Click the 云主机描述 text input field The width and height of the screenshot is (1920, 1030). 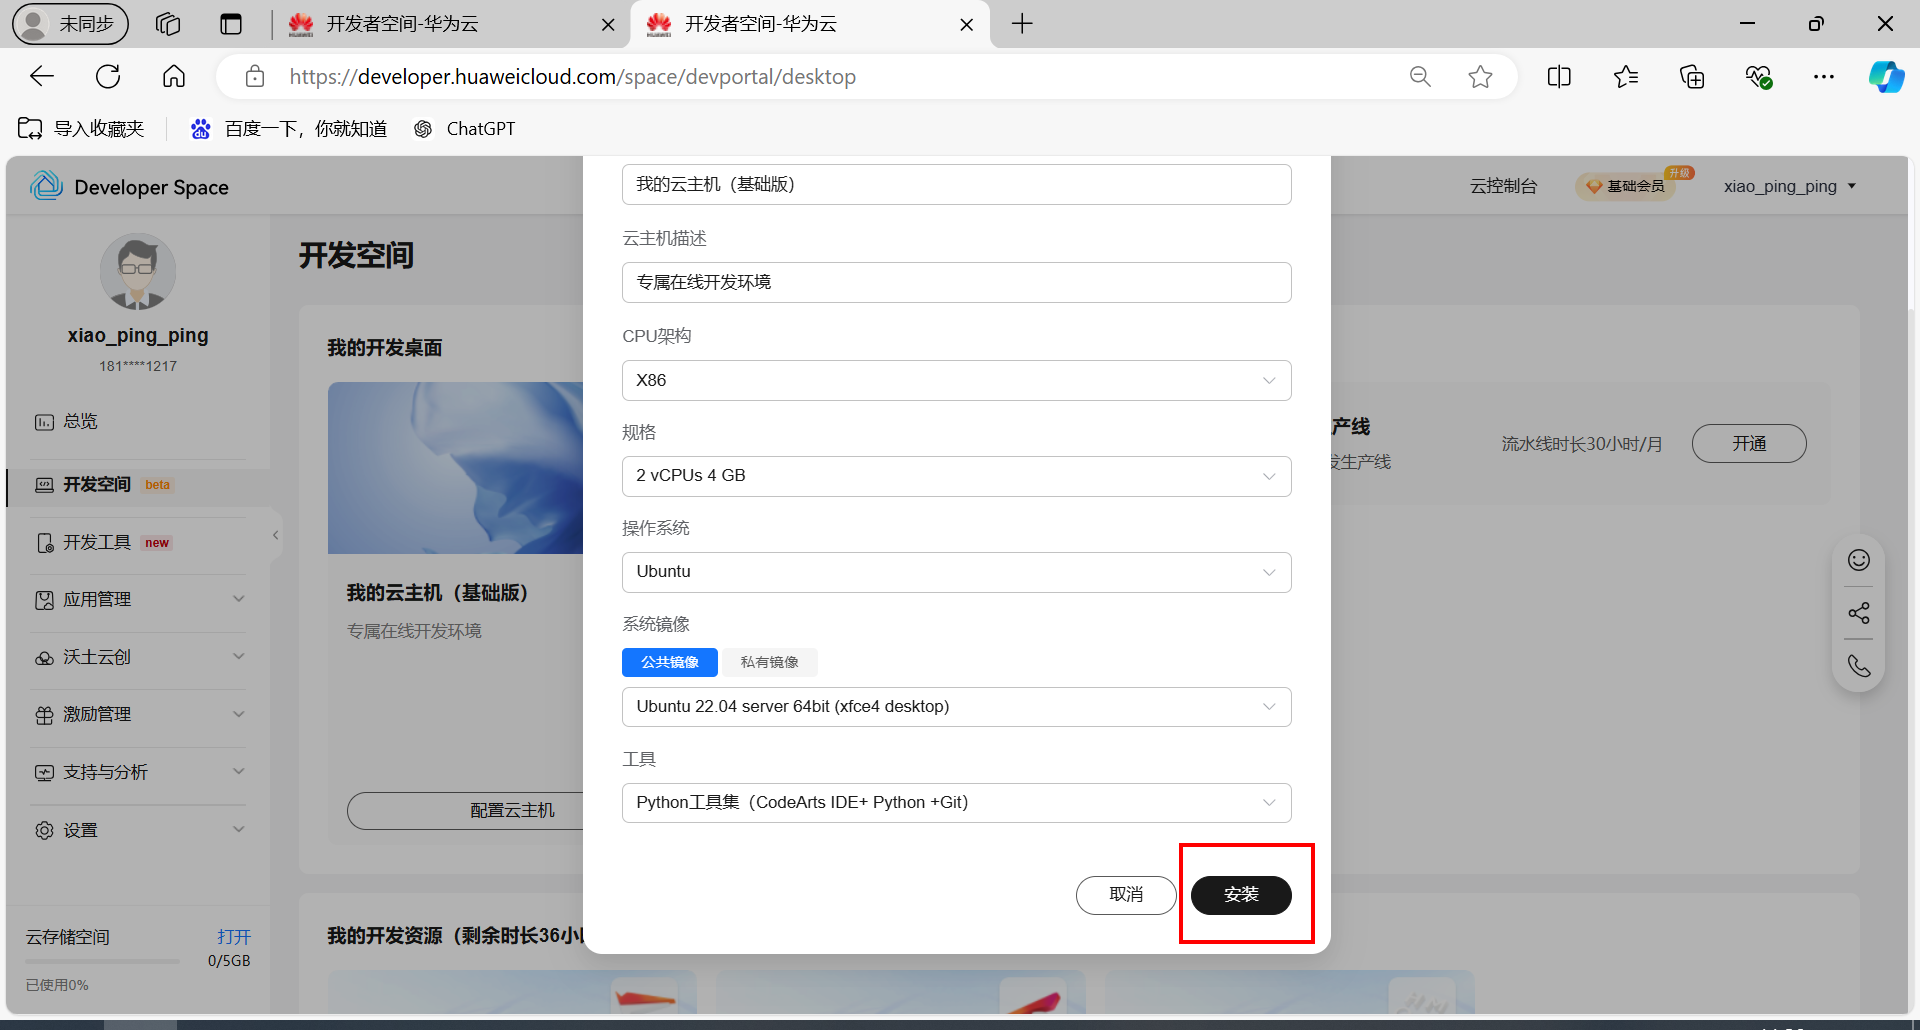click(955, 282)
